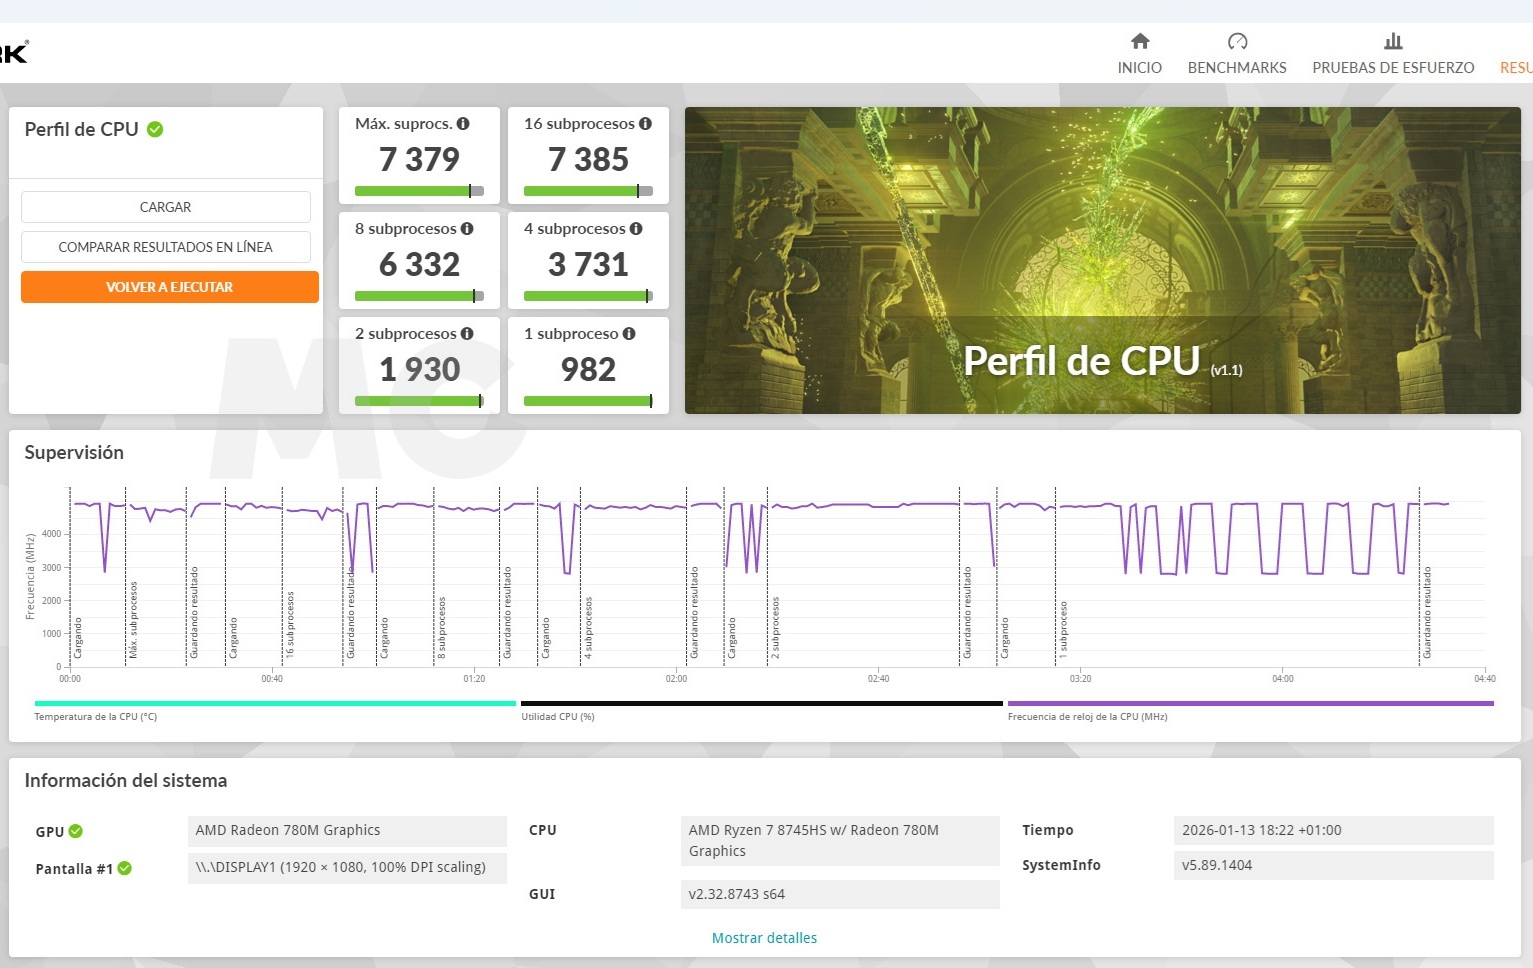The image size is (1533, 968).
Task: Toggle the Utilidad CPU legend line
Action: pos(761,704)
